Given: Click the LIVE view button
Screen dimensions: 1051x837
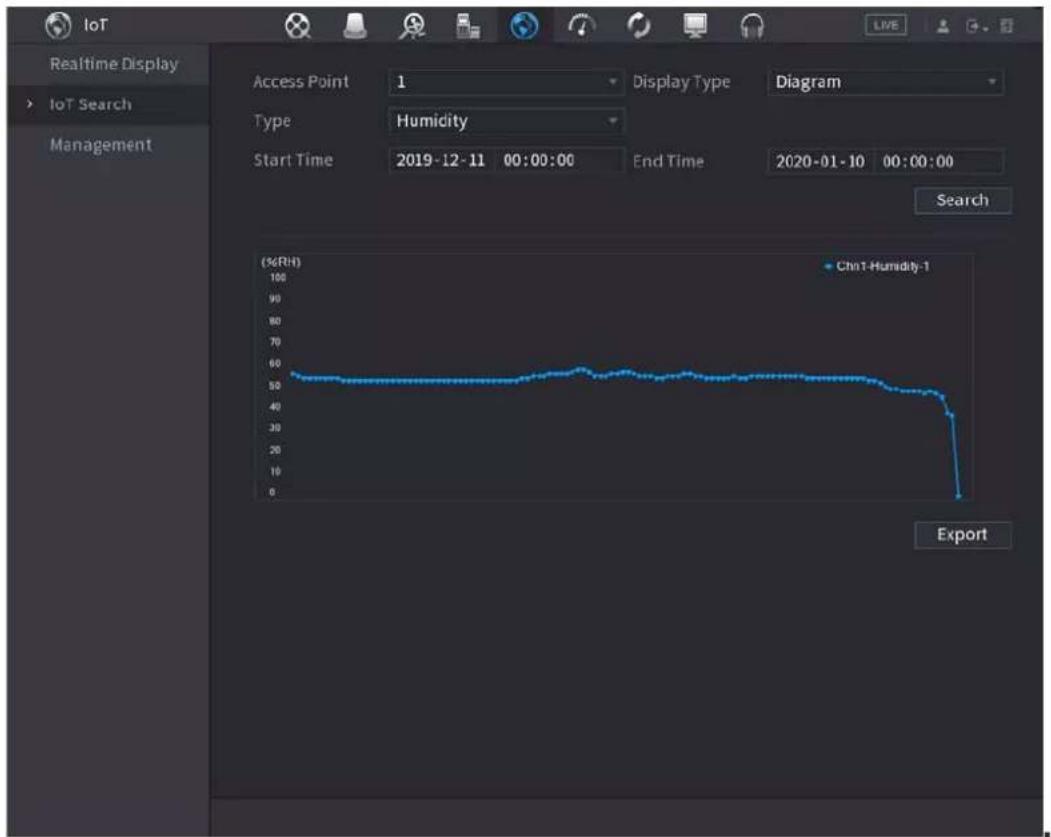Looking at the screenshot, I should (x=886, y=25).
